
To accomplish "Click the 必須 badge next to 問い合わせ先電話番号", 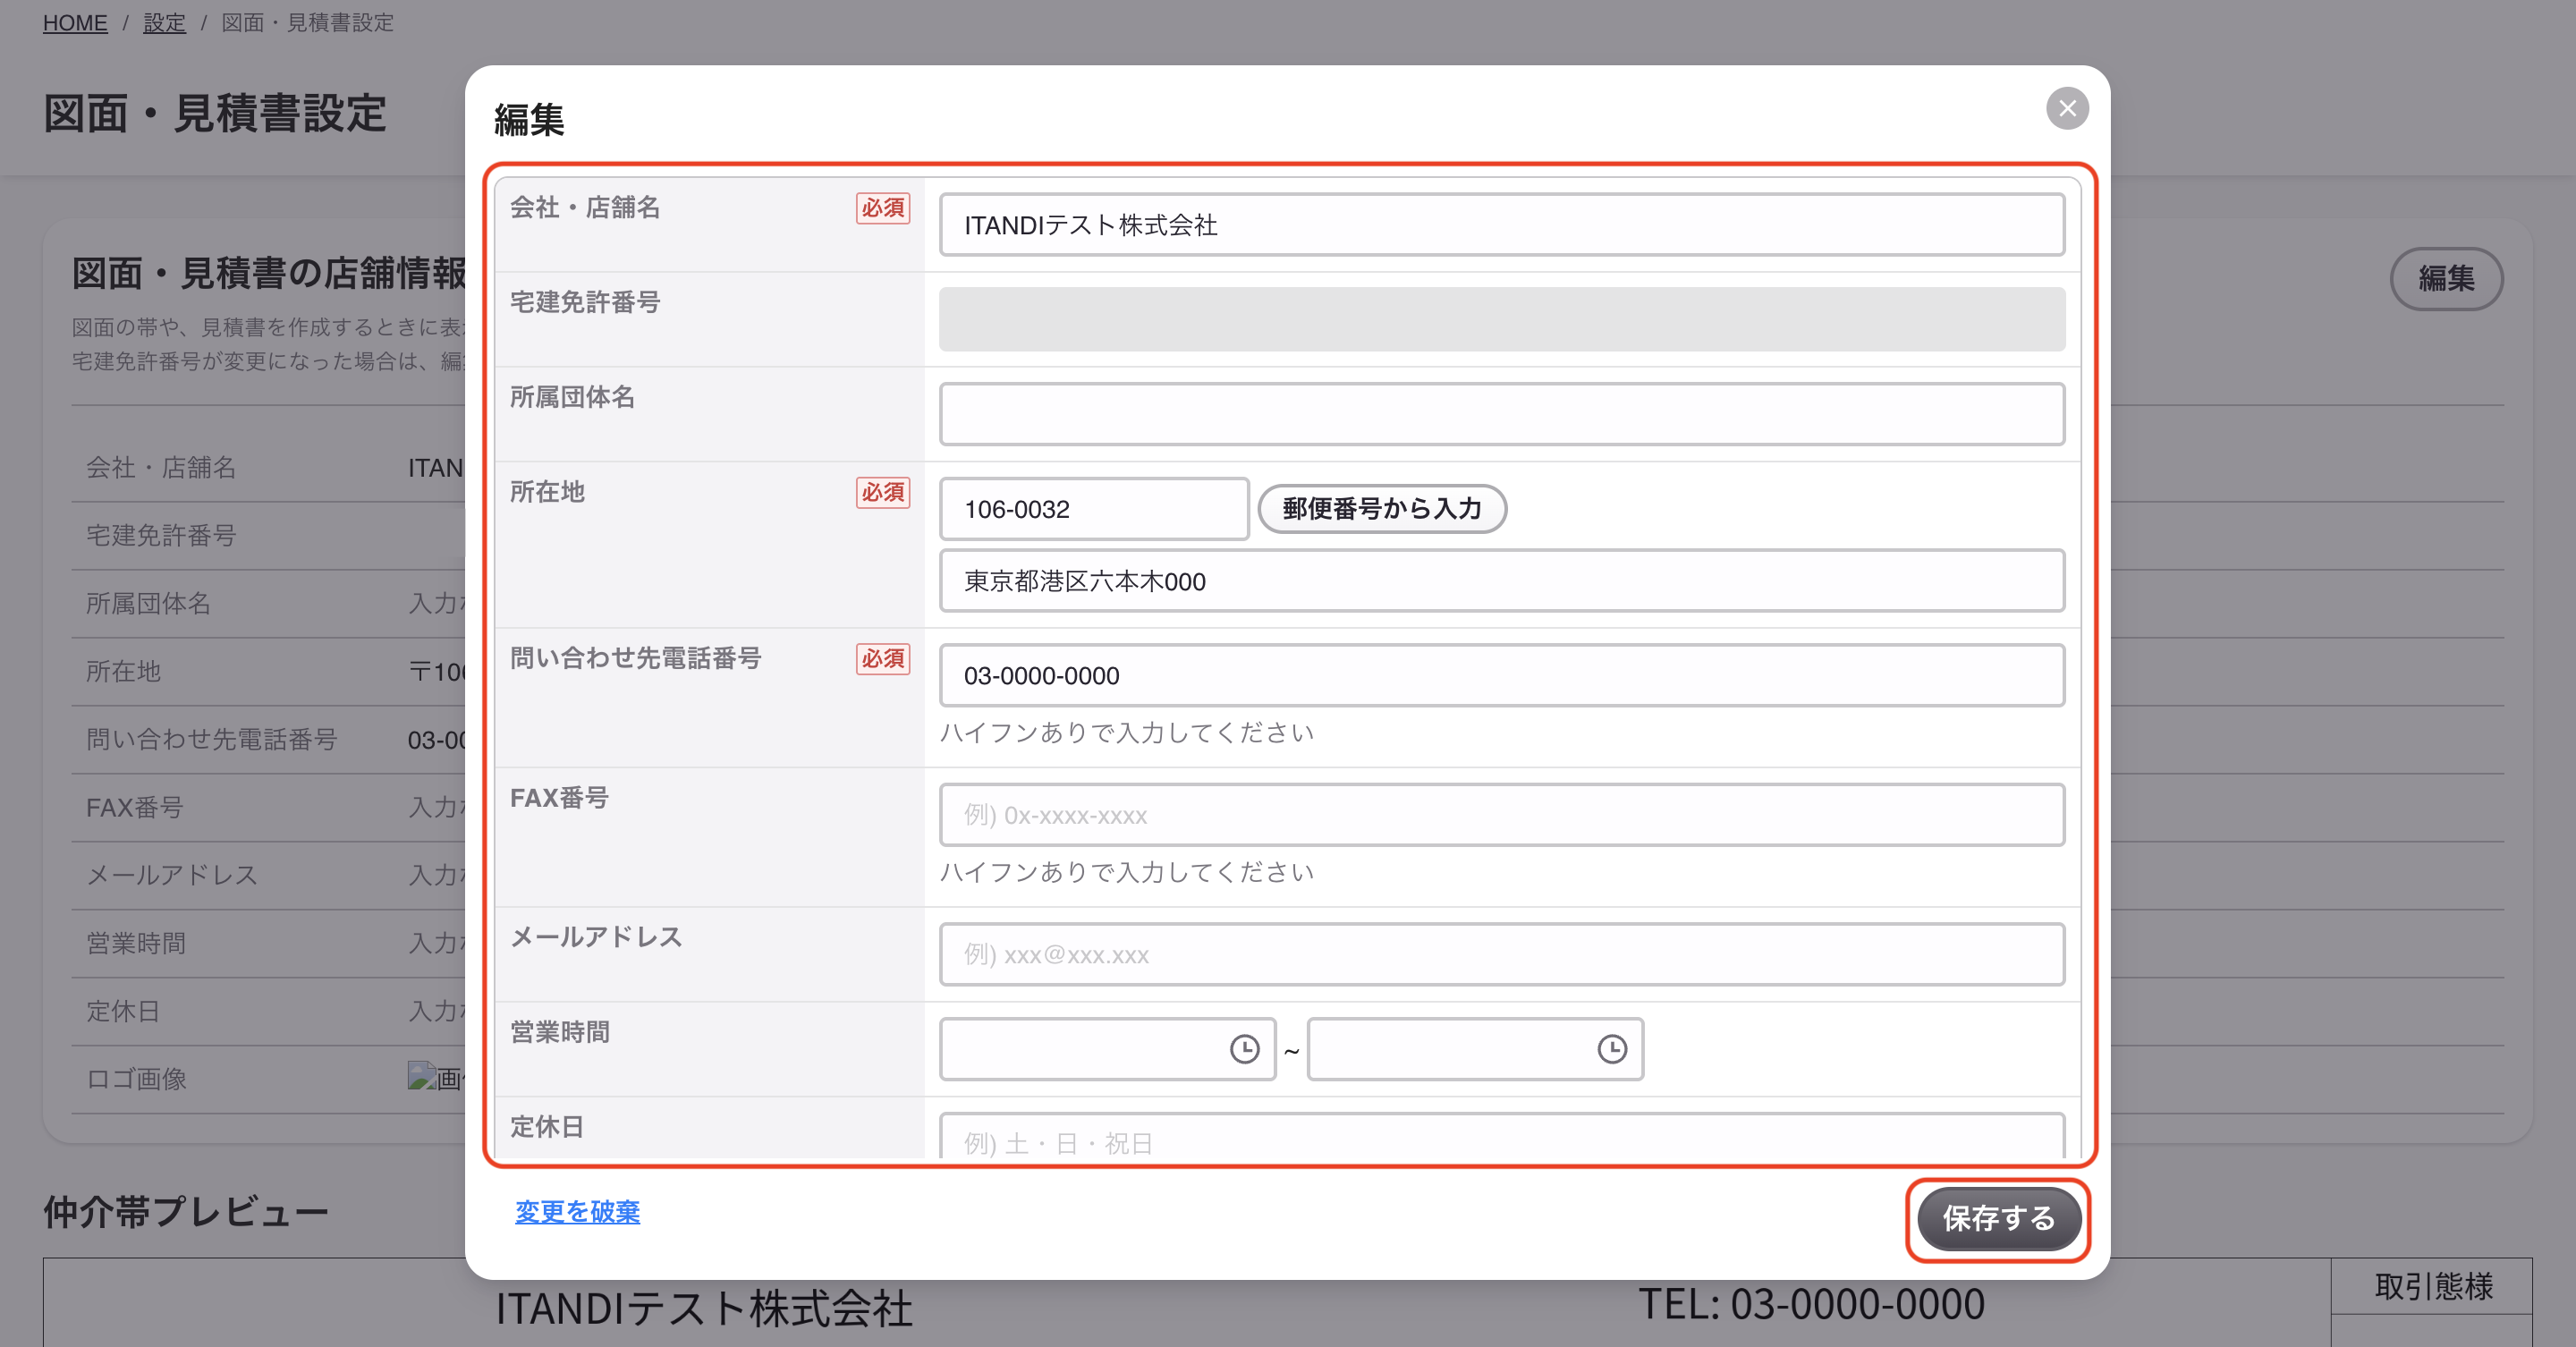I will click(x=883, y=659).
